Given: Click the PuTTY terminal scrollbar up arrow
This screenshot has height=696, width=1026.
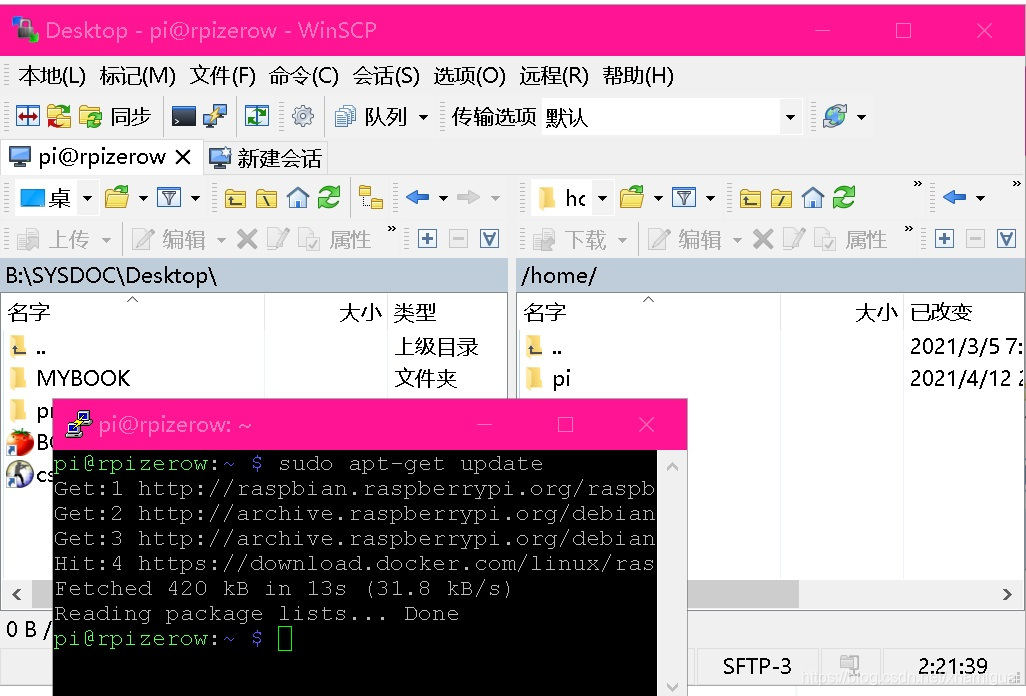Looking at the screenshot, I should [672, 466].
